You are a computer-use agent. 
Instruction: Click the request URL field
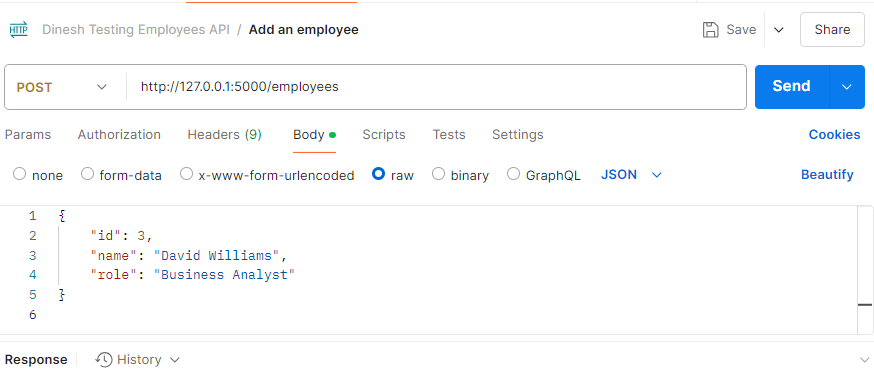[436, 87]
